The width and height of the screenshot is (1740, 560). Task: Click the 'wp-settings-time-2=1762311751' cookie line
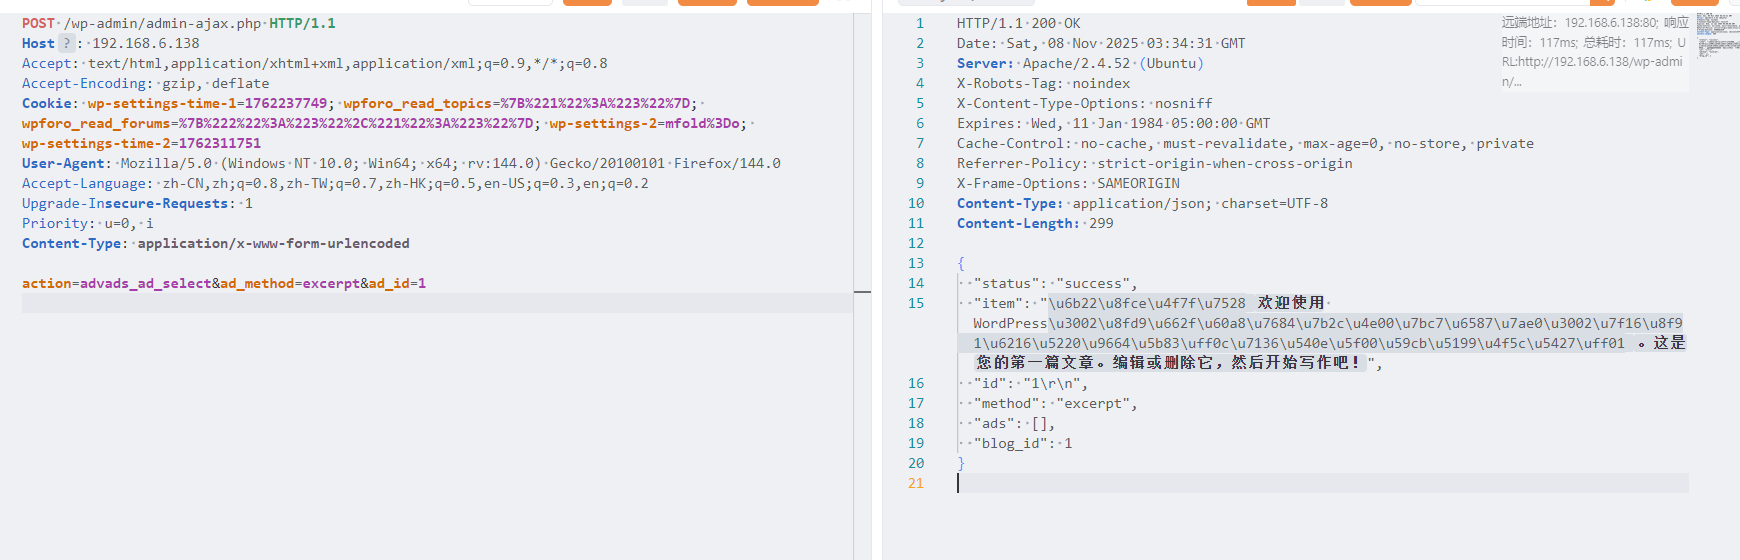click(141, 143)
